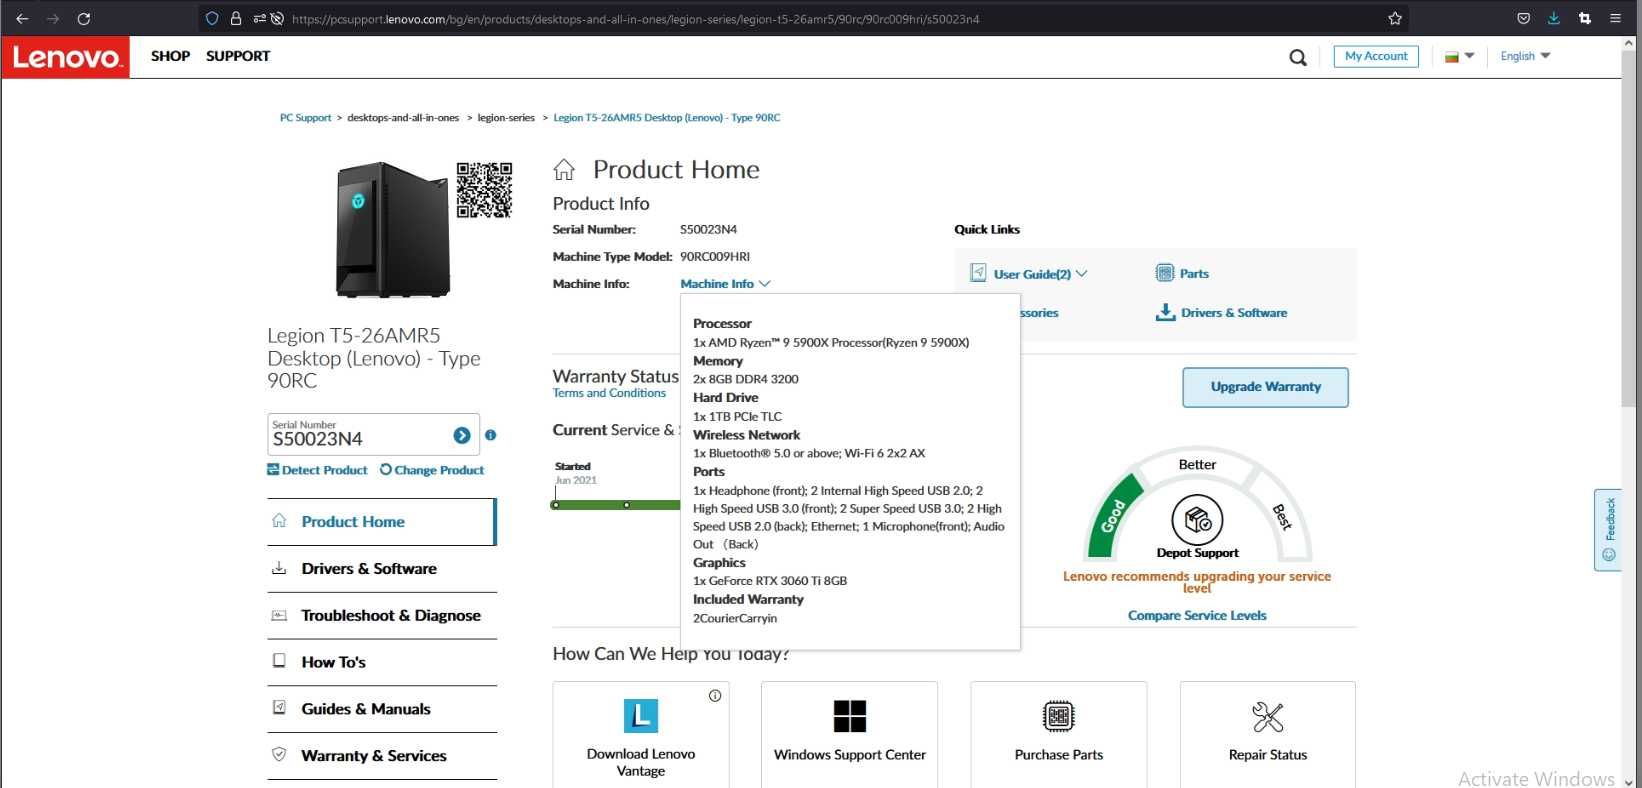
Task: Click the Upgrade Warranty button
Action: coord(1265,387)
